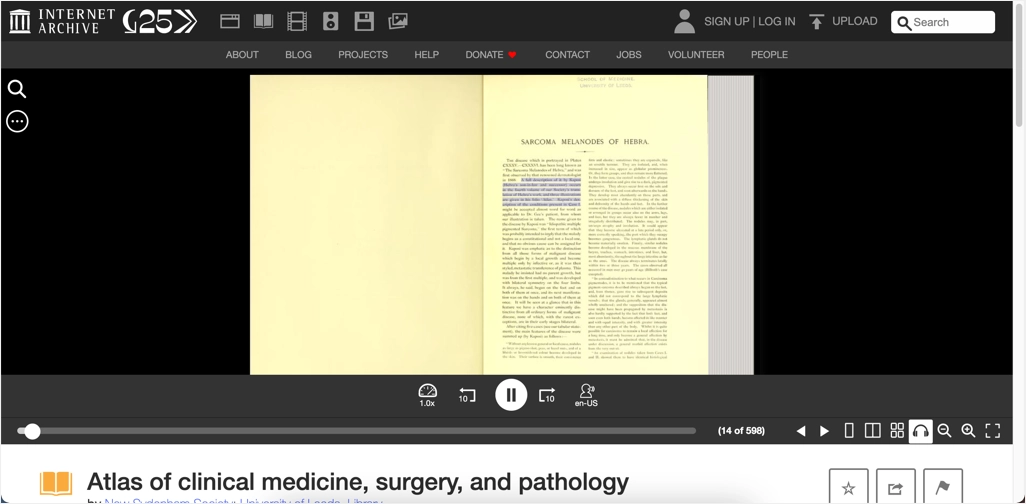Click the (14 of 598) page counter
The height and width of the screenshot is (504, 1026).
[741, 431]
